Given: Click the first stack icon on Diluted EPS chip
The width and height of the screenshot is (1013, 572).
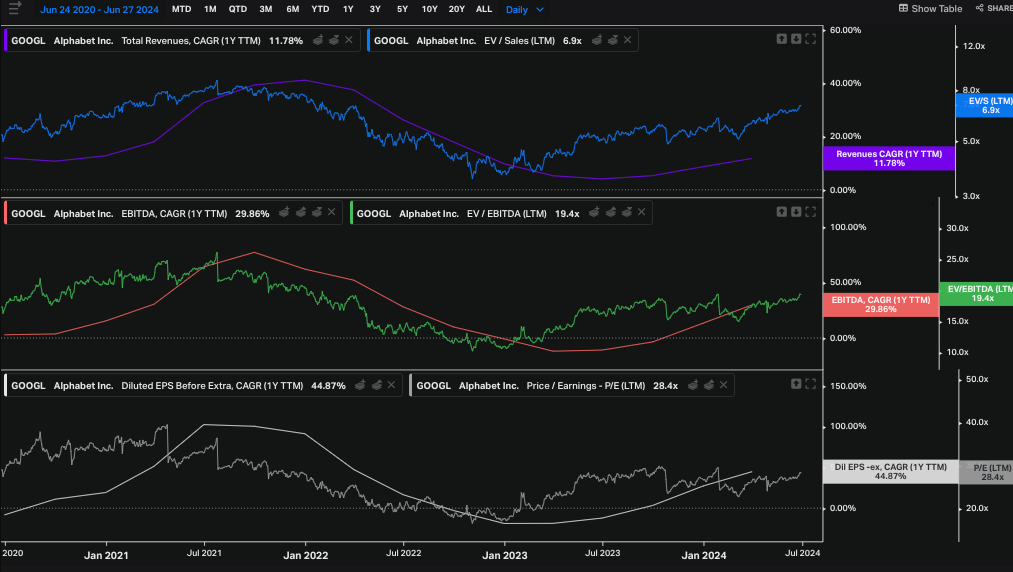Looking at the screenshot, I should pyautogui.click(x=360, y=385).
